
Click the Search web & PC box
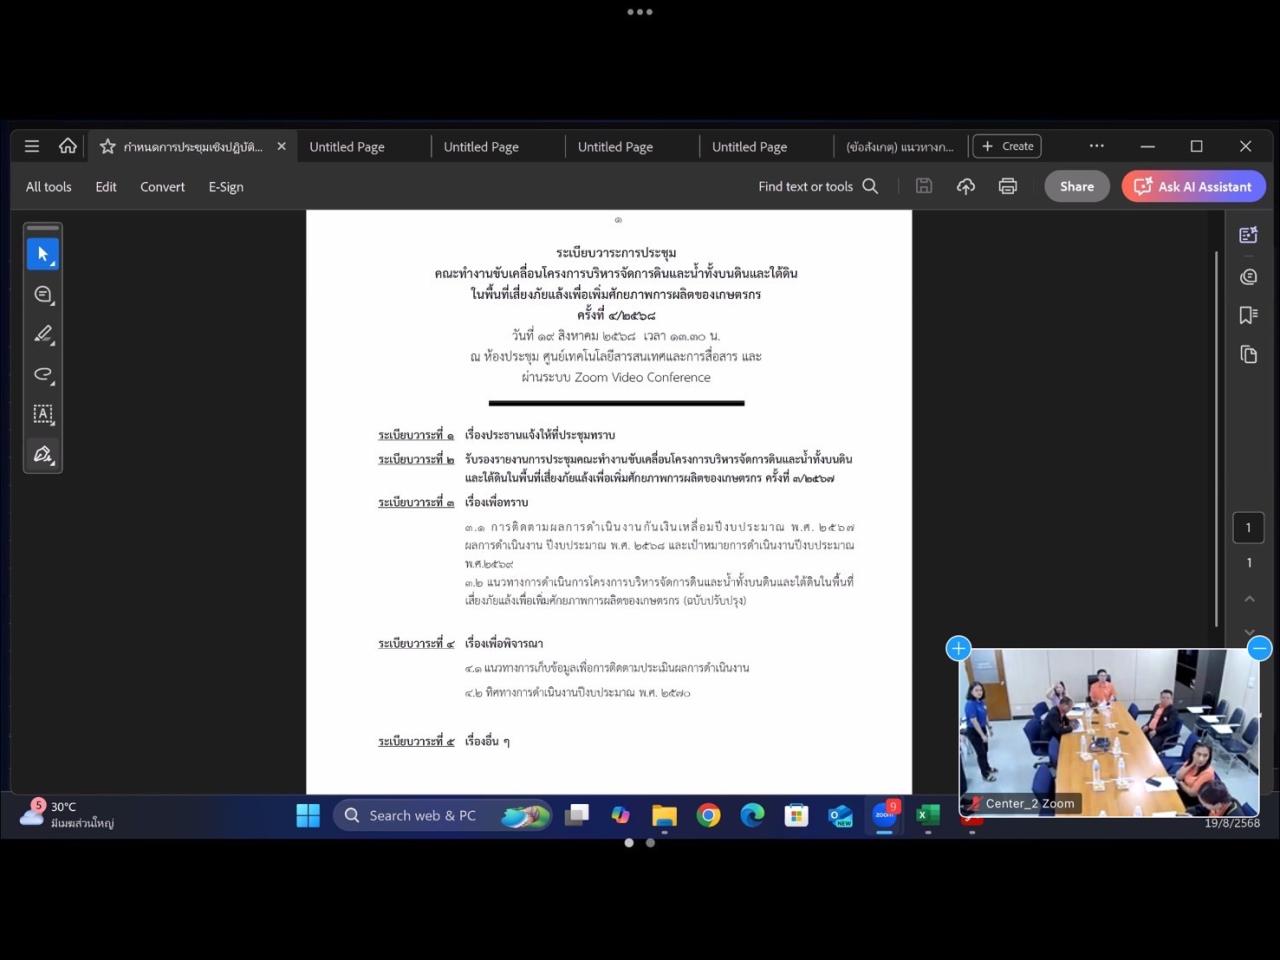point(422,815)
